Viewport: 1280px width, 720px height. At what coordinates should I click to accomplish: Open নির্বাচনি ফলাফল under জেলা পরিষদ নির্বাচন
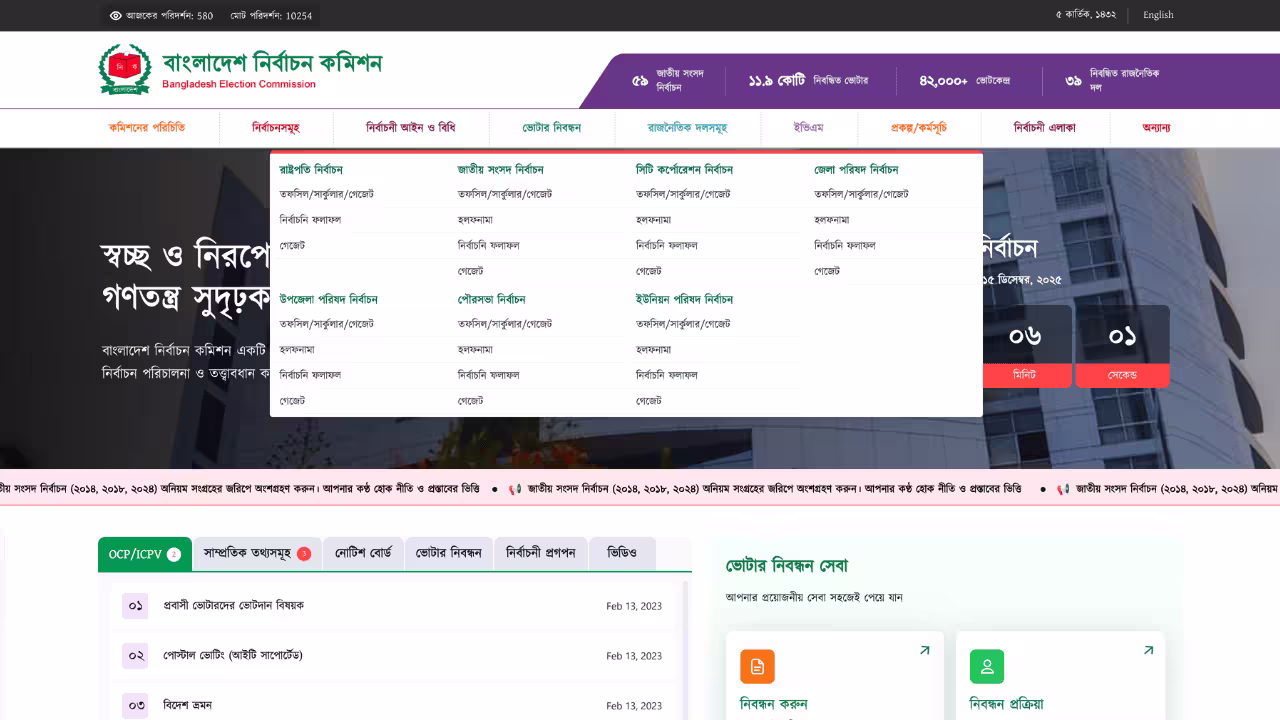pos(845,245)
